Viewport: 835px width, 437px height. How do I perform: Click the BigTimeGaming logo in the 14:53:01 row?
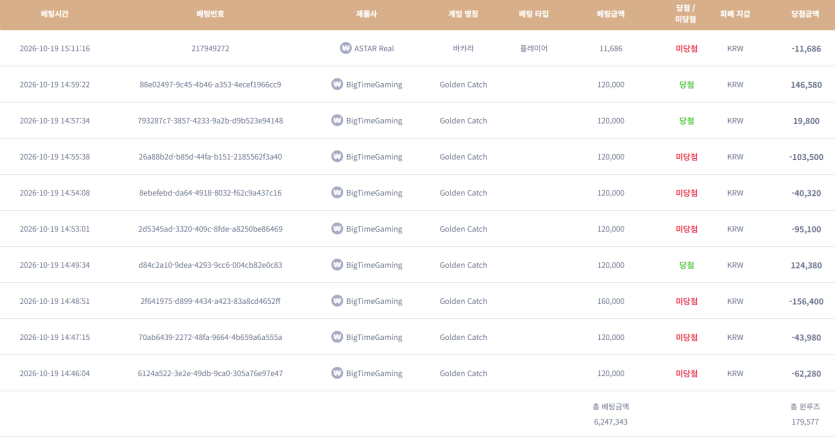pyautogui.click(x=337, y=229)
